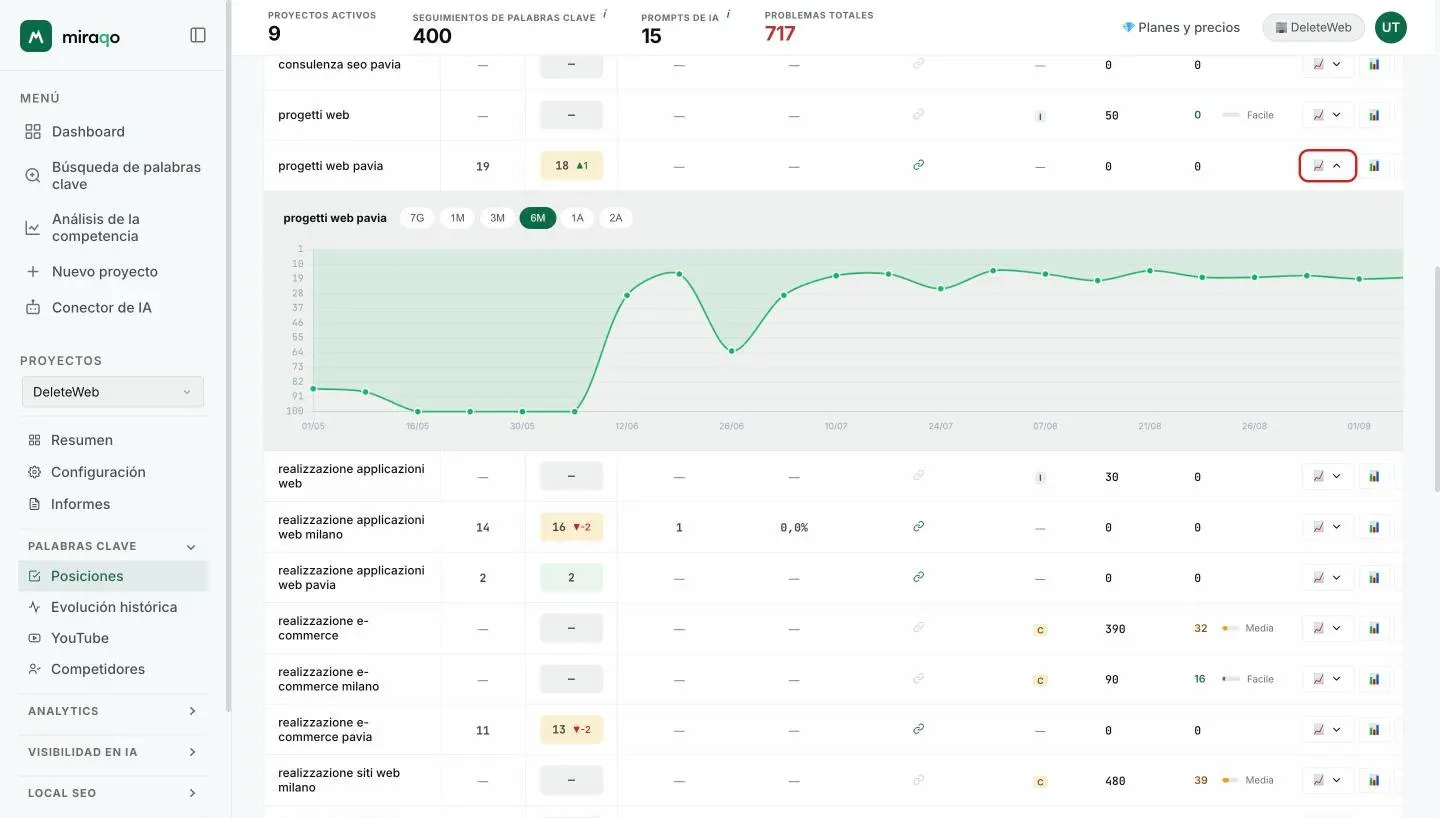
Task: Select the 1M chart range
Action: click(457, 218)
